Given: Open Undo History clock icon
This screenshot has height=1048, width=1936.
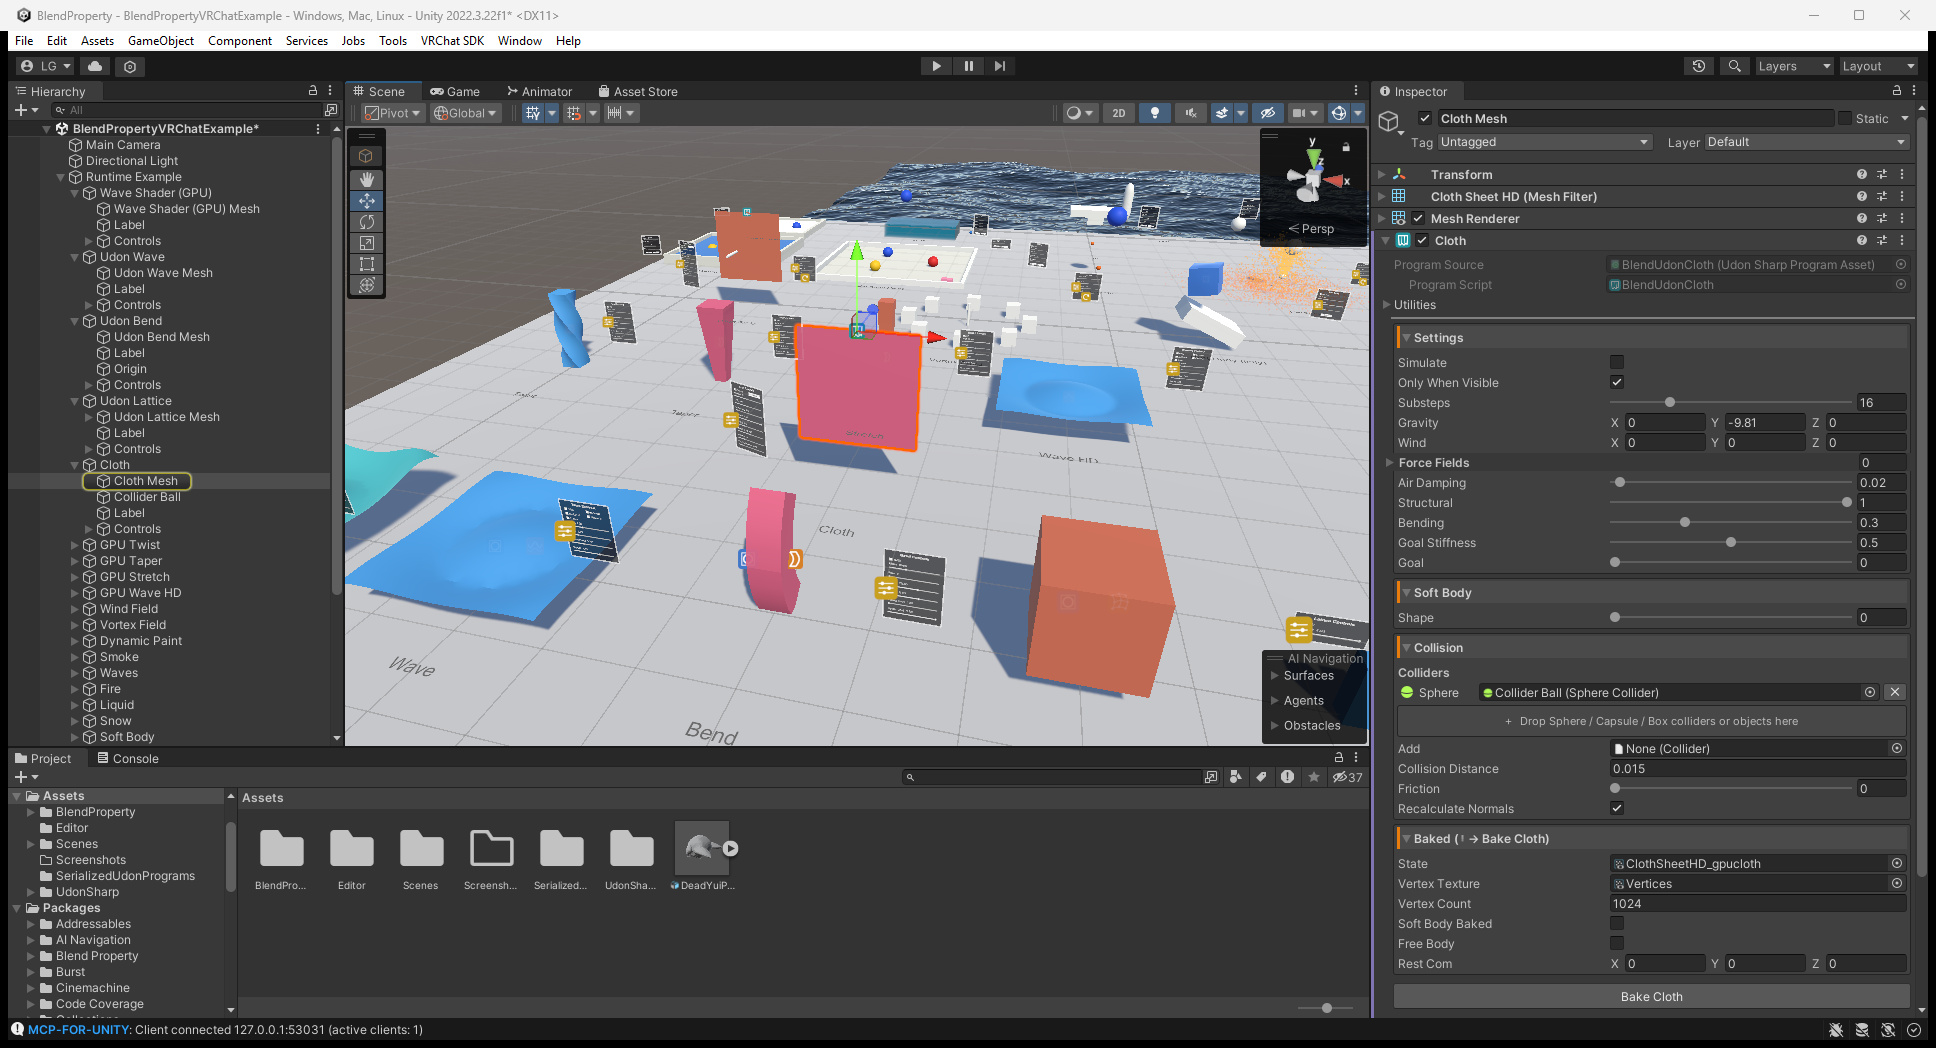Looking at the screenshot, I should (1699, 66).
